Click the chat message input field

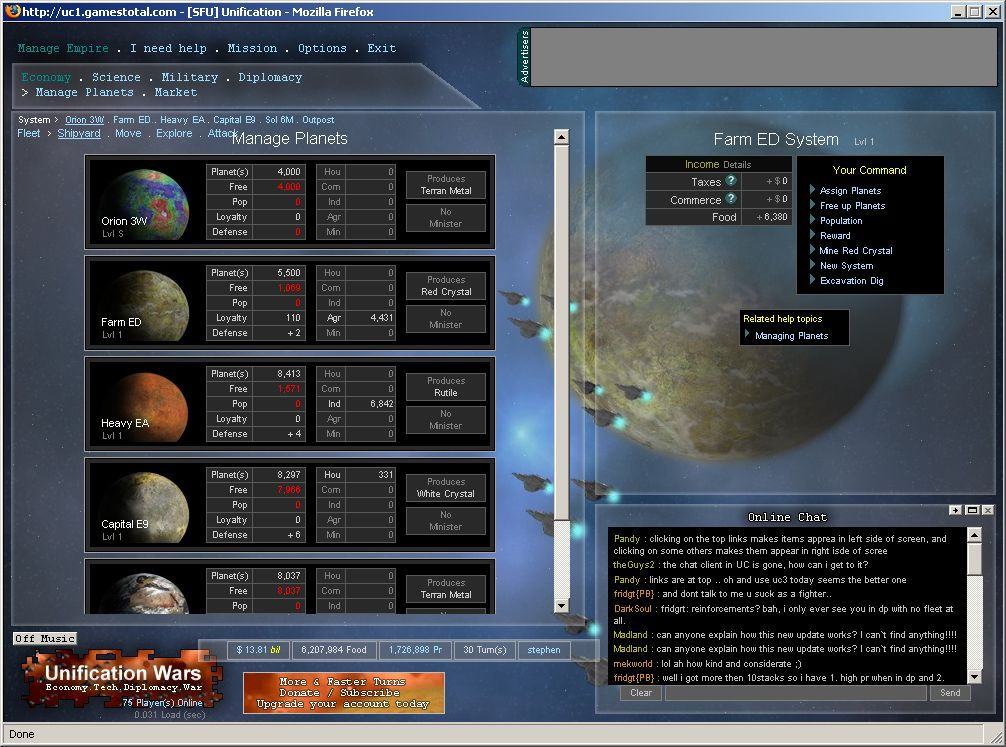796,693
